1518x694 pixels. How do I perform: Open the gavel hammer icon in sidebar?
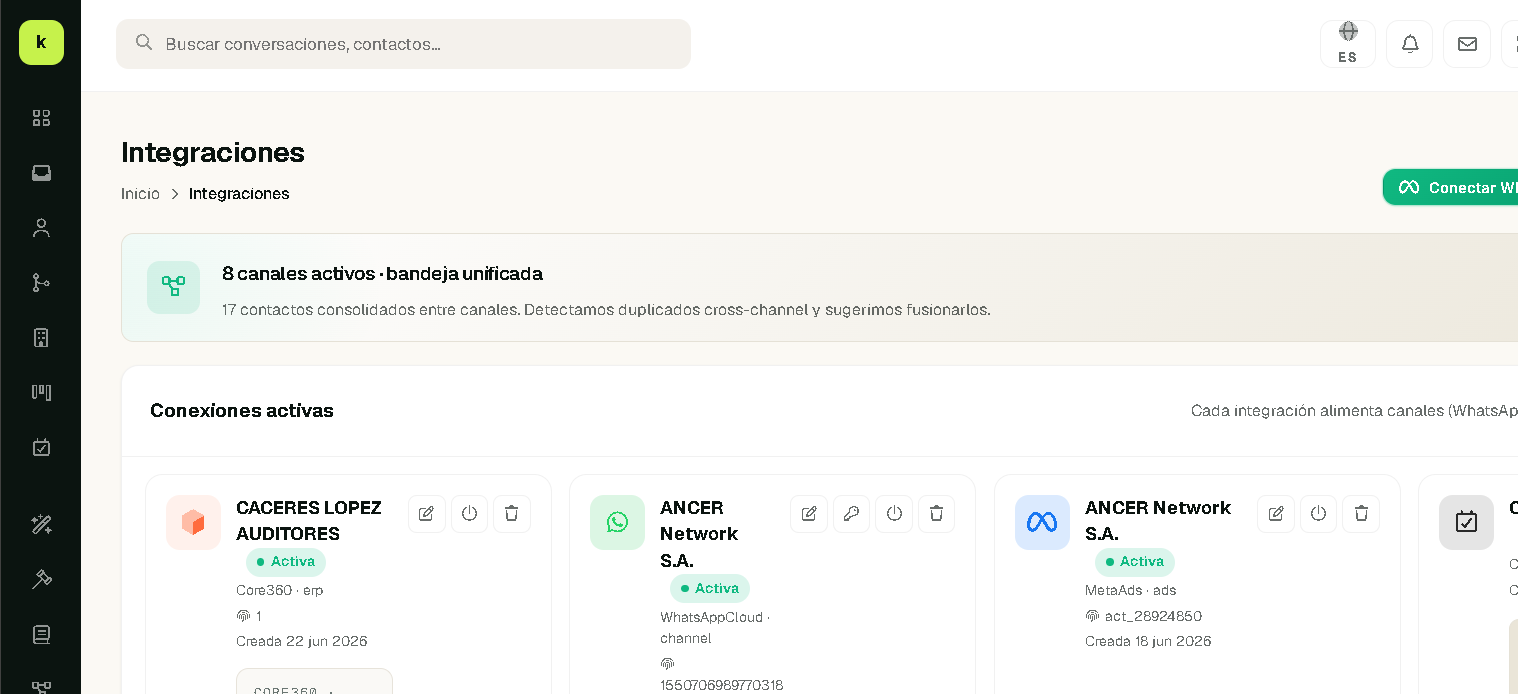tap(41, 579)
